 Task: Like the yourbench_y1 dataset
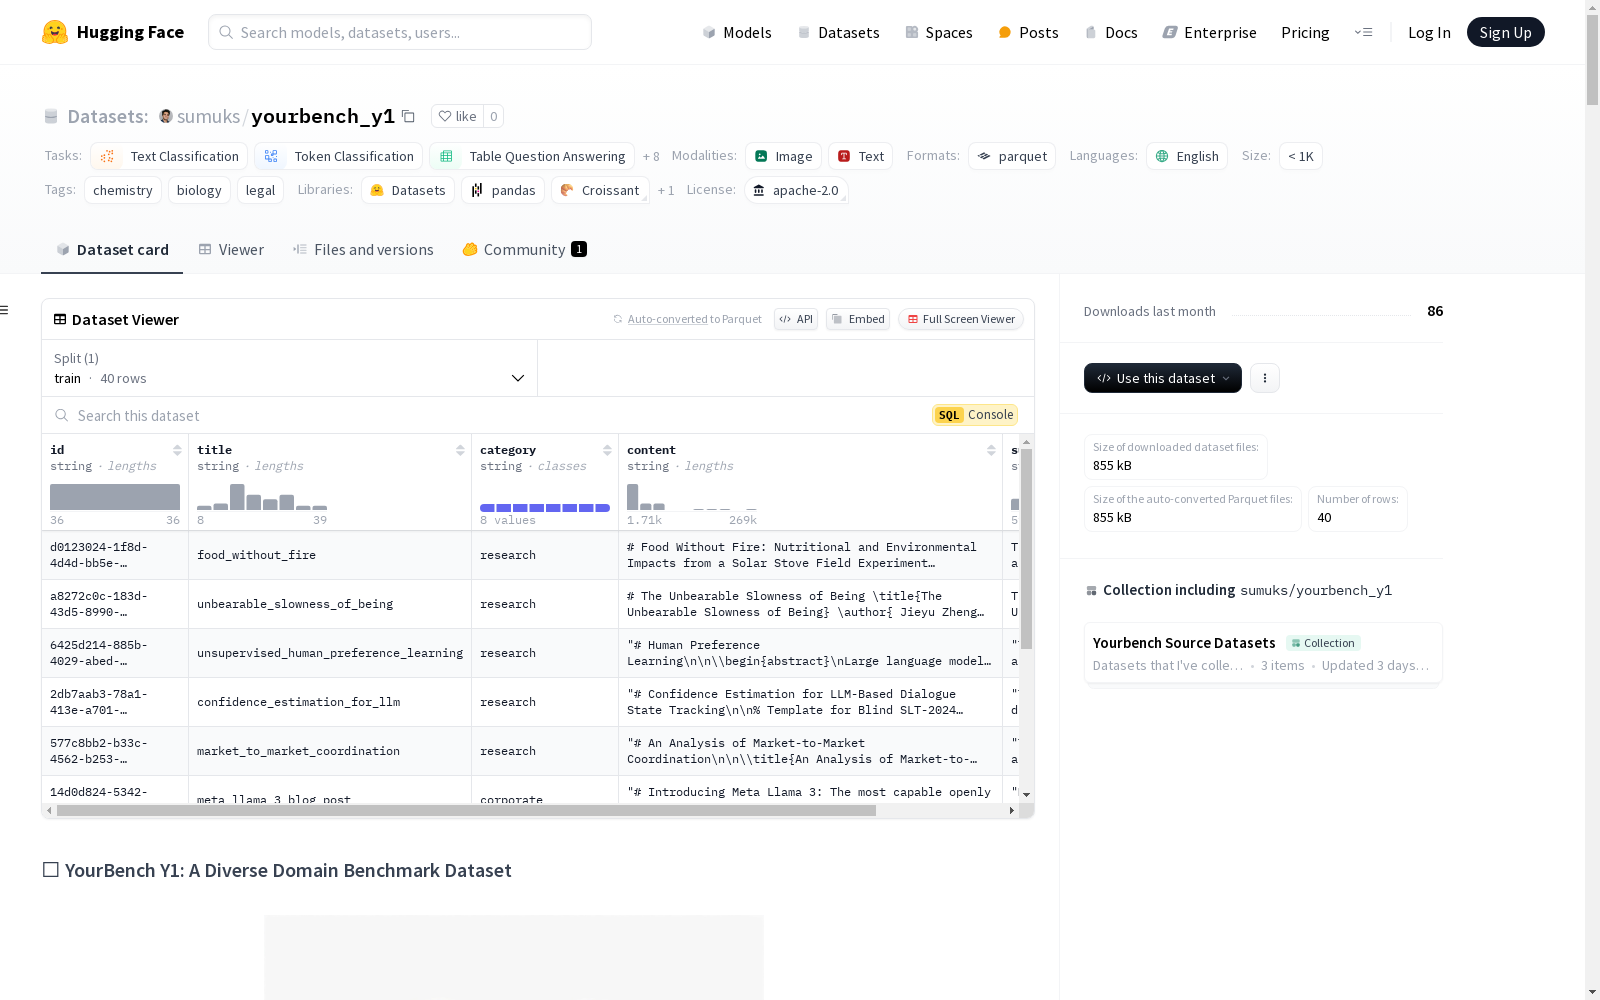click(458, 117)
